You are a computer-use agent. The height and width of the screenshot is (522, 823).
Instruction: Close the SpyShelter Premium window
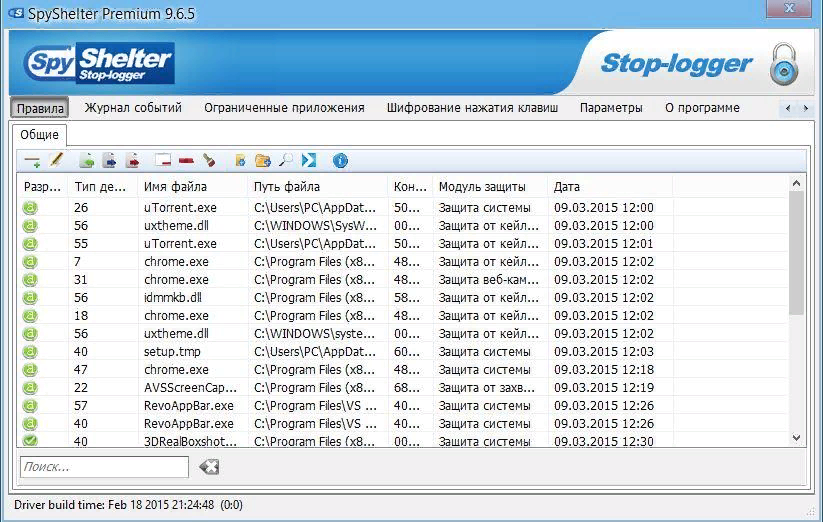[789, 8]
